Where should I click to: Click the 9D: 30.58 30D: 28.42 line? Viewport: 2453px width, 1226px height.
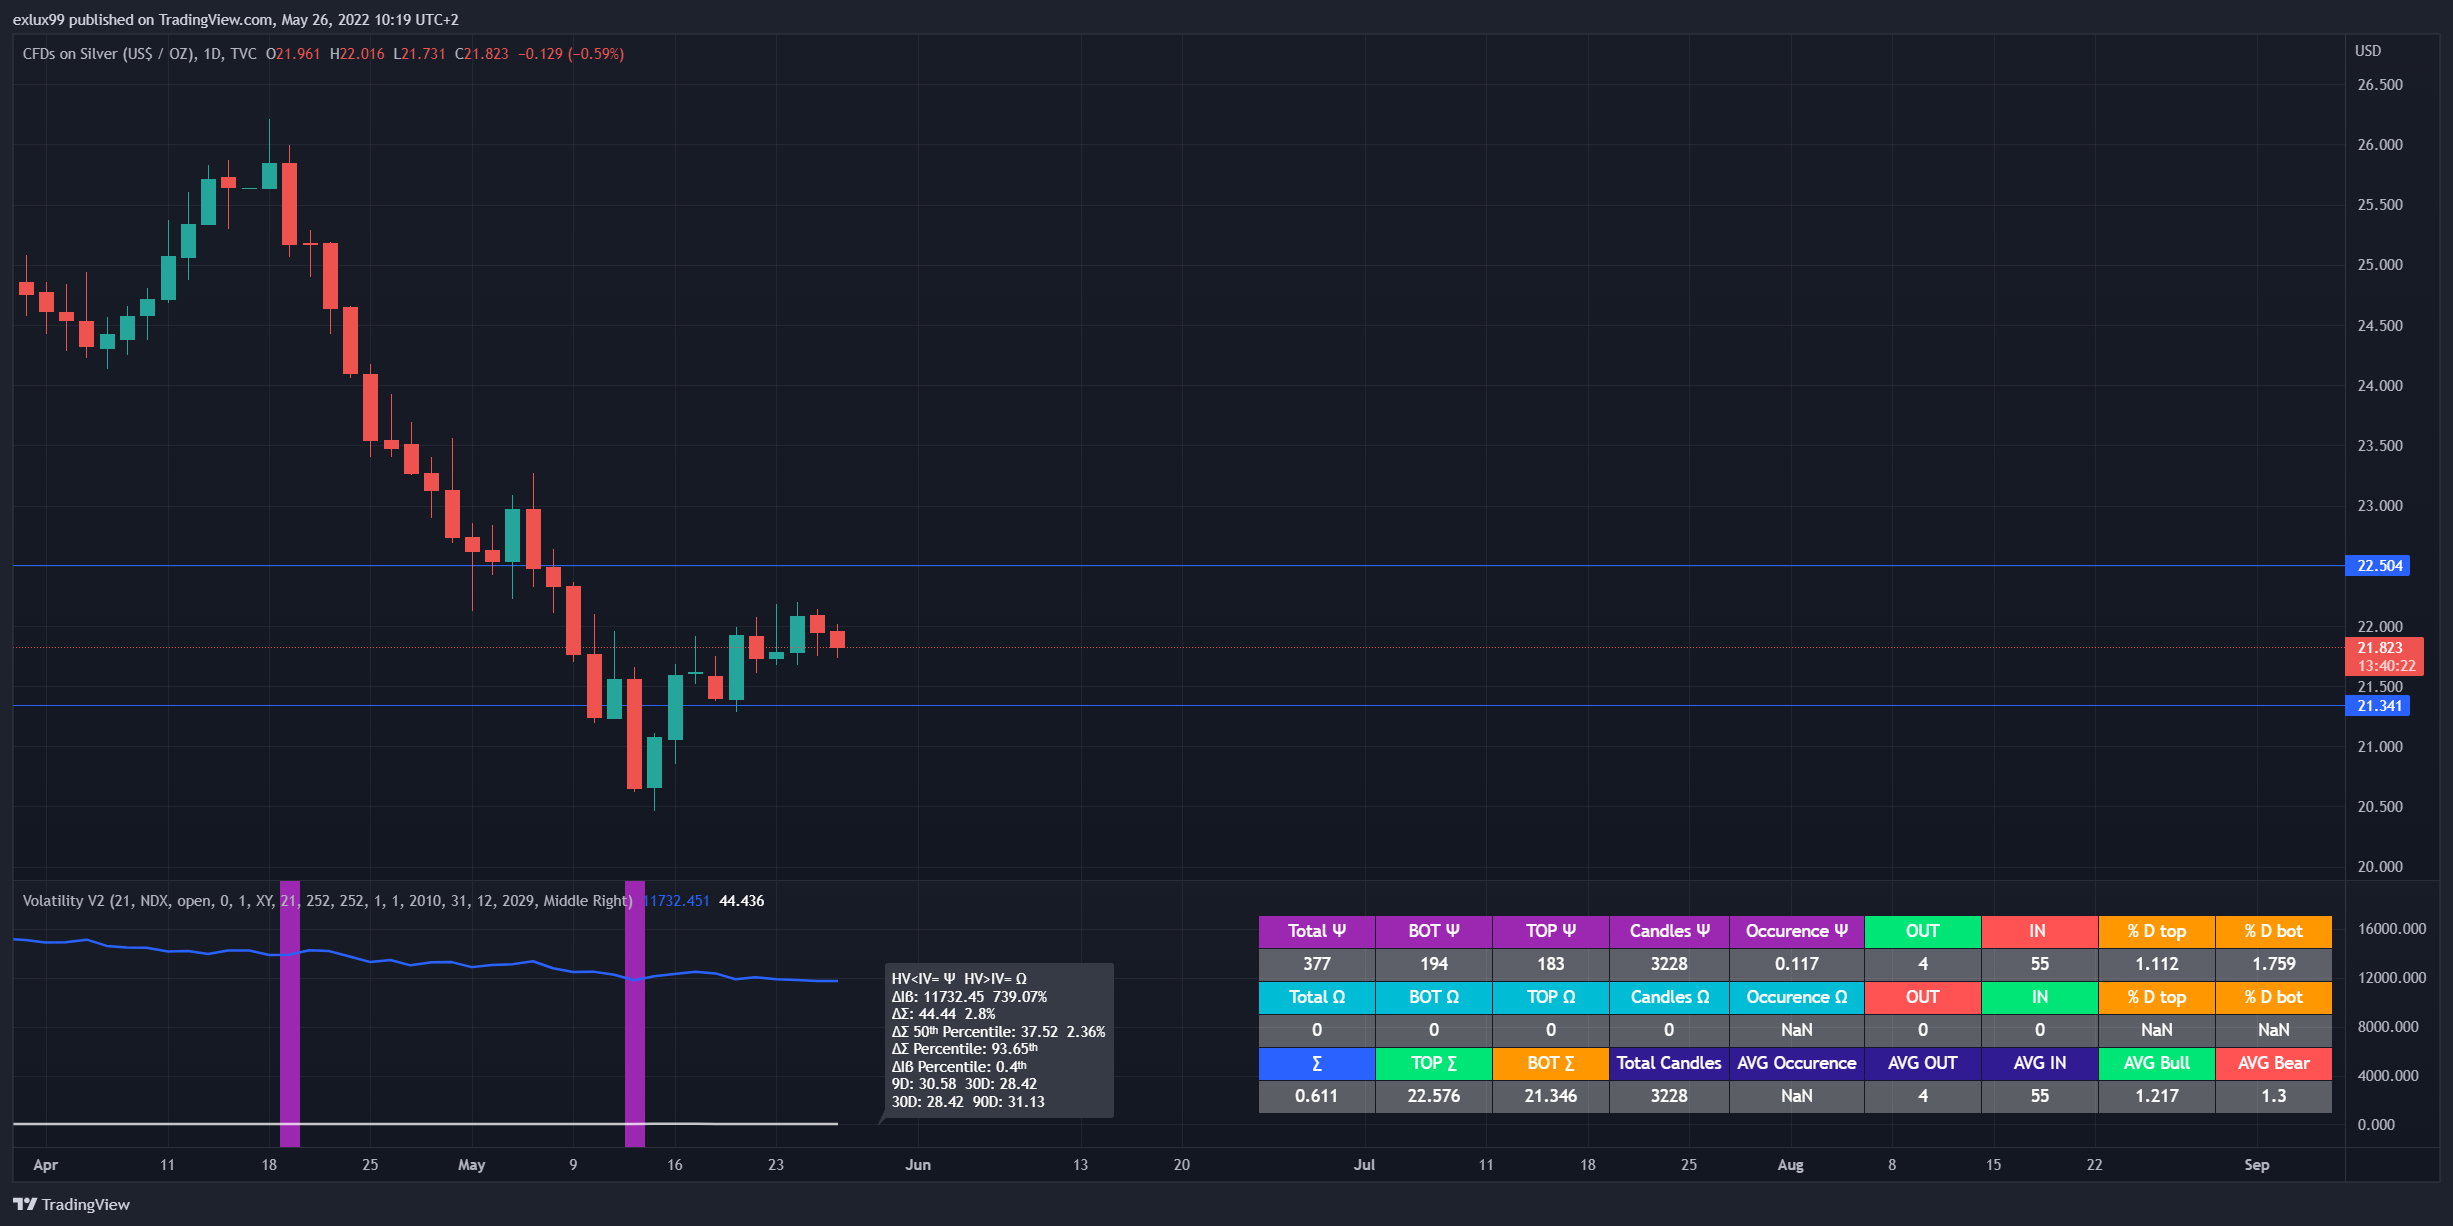click(964, 1084)
